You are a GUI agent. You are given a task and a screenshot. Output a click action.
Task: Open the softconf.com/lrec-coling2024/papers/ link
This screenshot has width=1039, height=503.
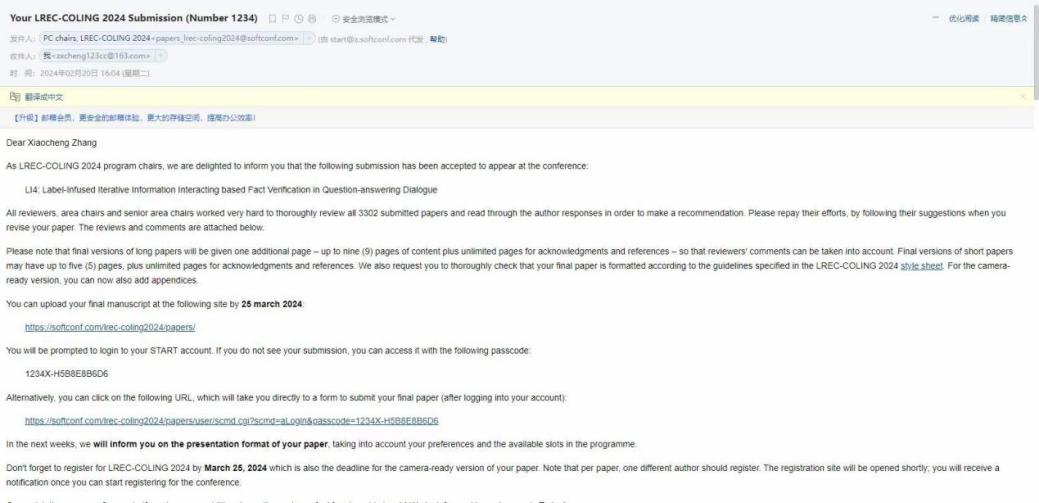(110, 327)
